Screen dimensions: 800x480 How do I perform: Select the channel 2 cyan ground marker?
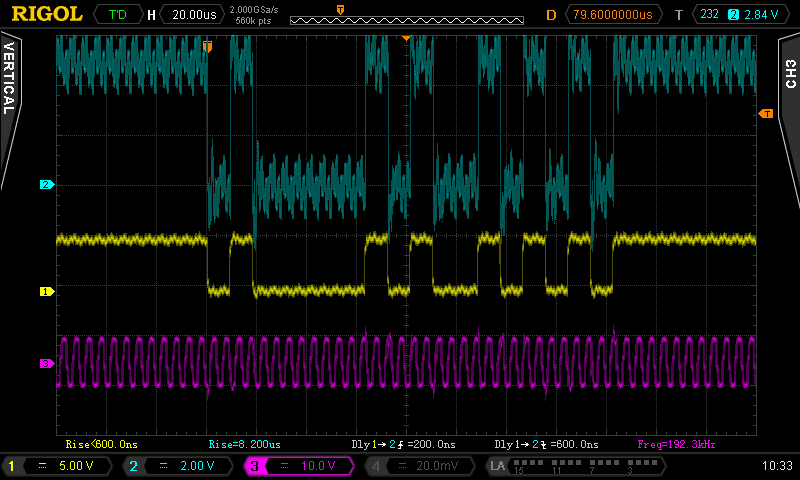(45, 185)
